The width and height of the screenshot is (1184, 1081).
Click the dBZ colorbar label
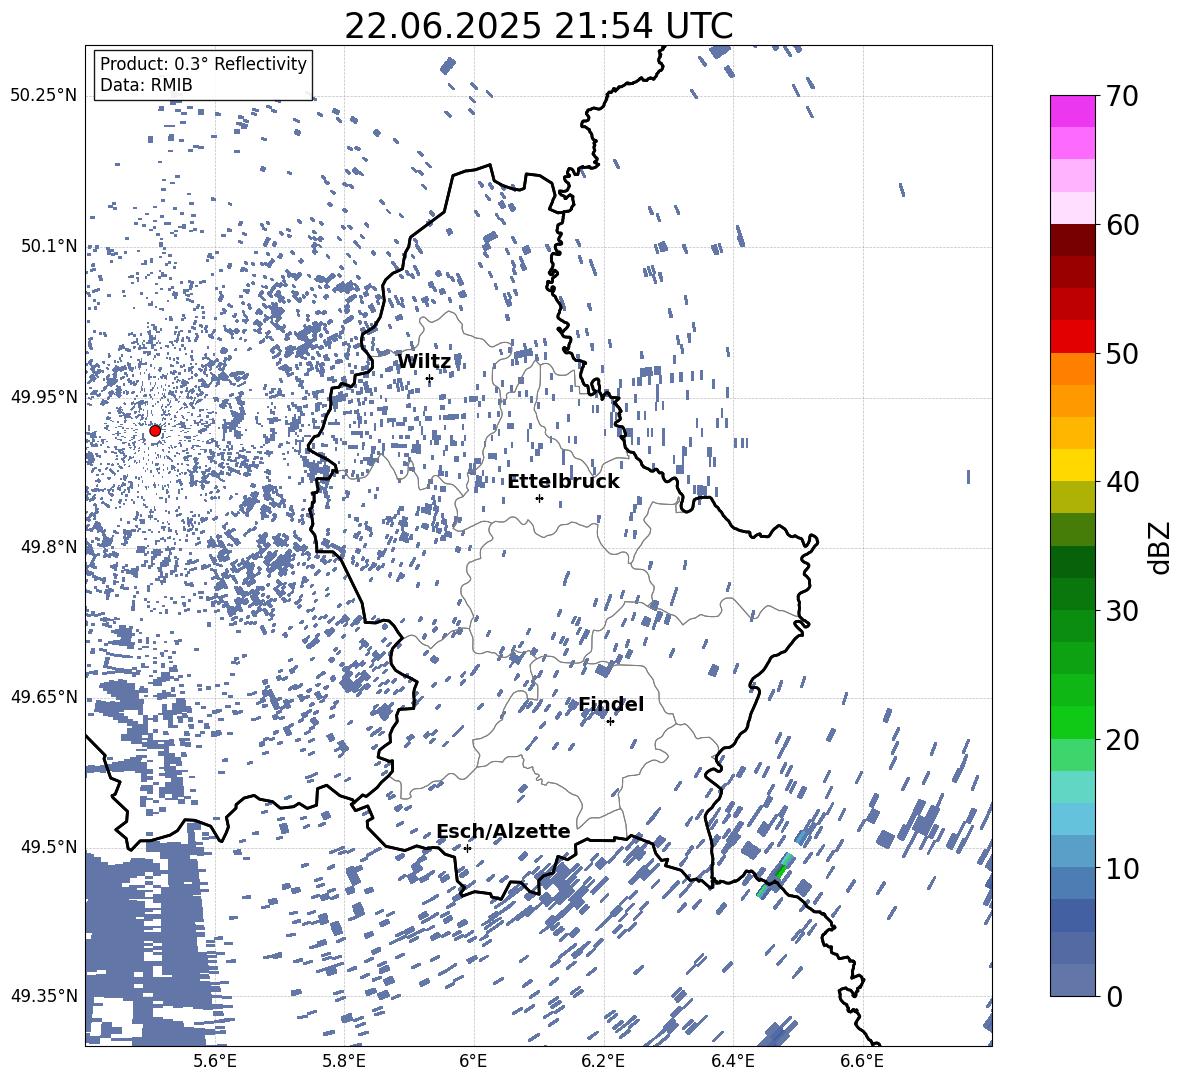pyautogui.click(x=1159, y=547)
